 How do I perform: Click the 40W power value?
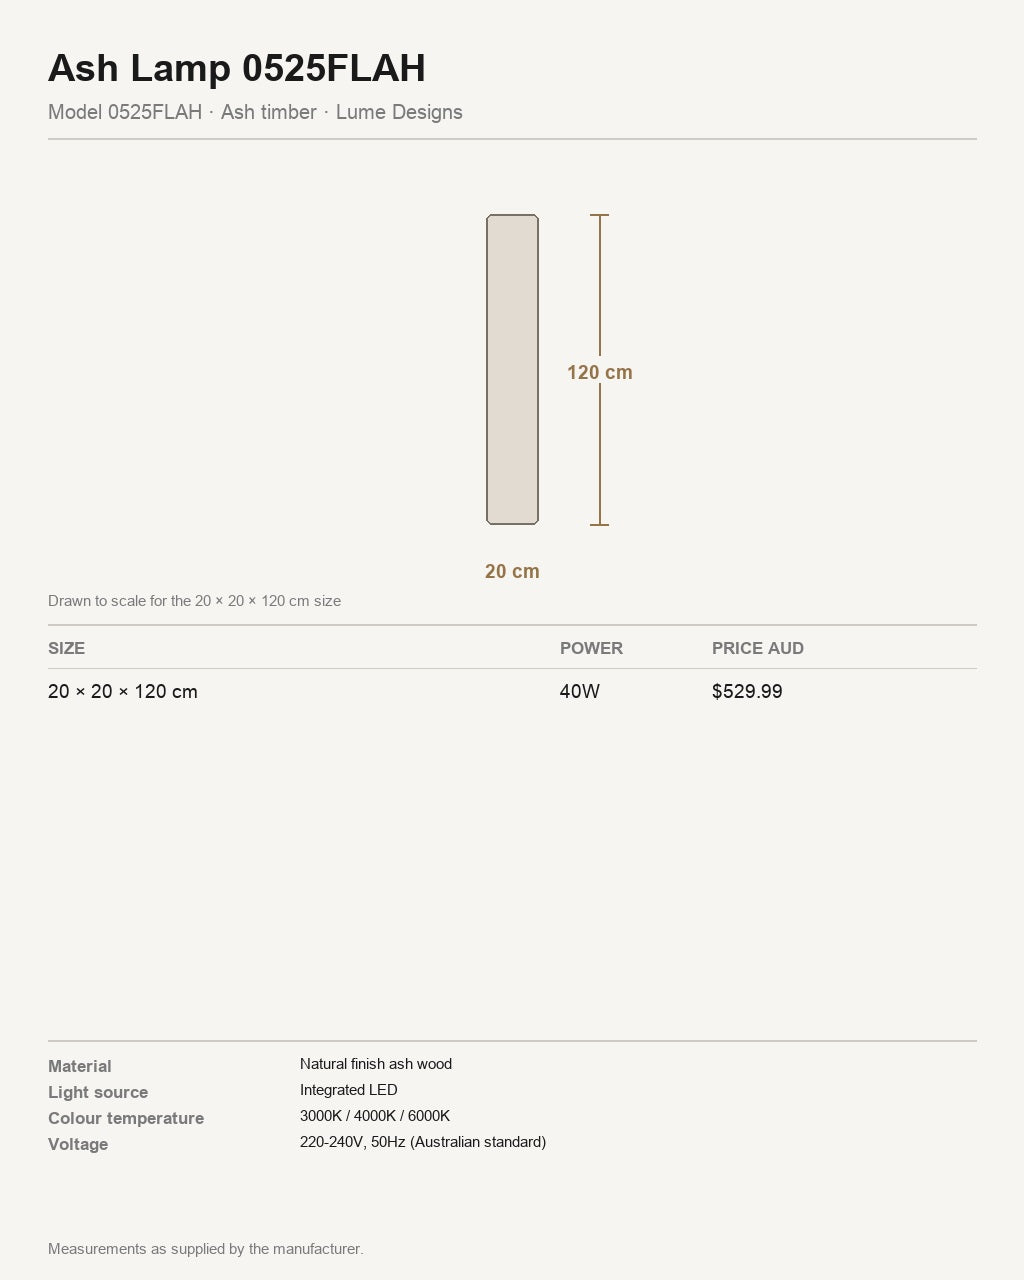click(580, 691)
